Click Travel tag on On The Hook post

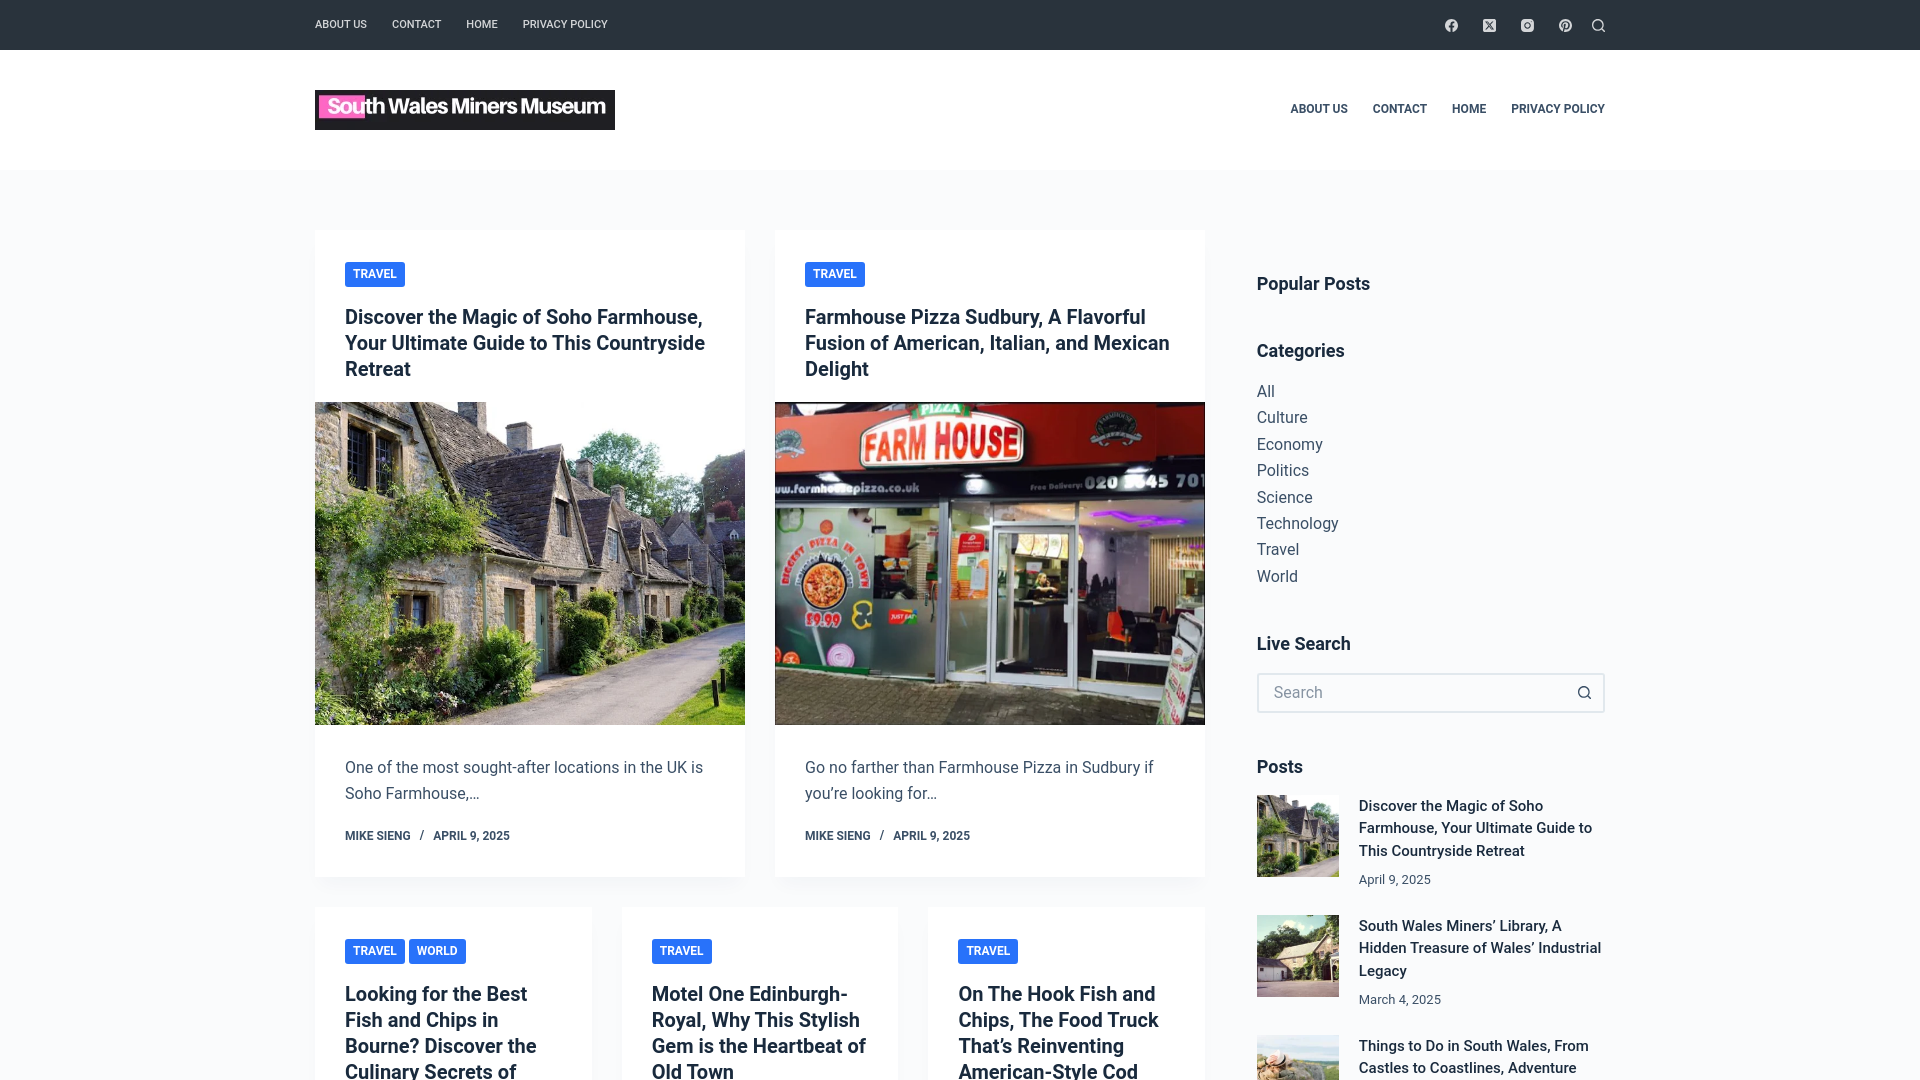tap(988, 951)
